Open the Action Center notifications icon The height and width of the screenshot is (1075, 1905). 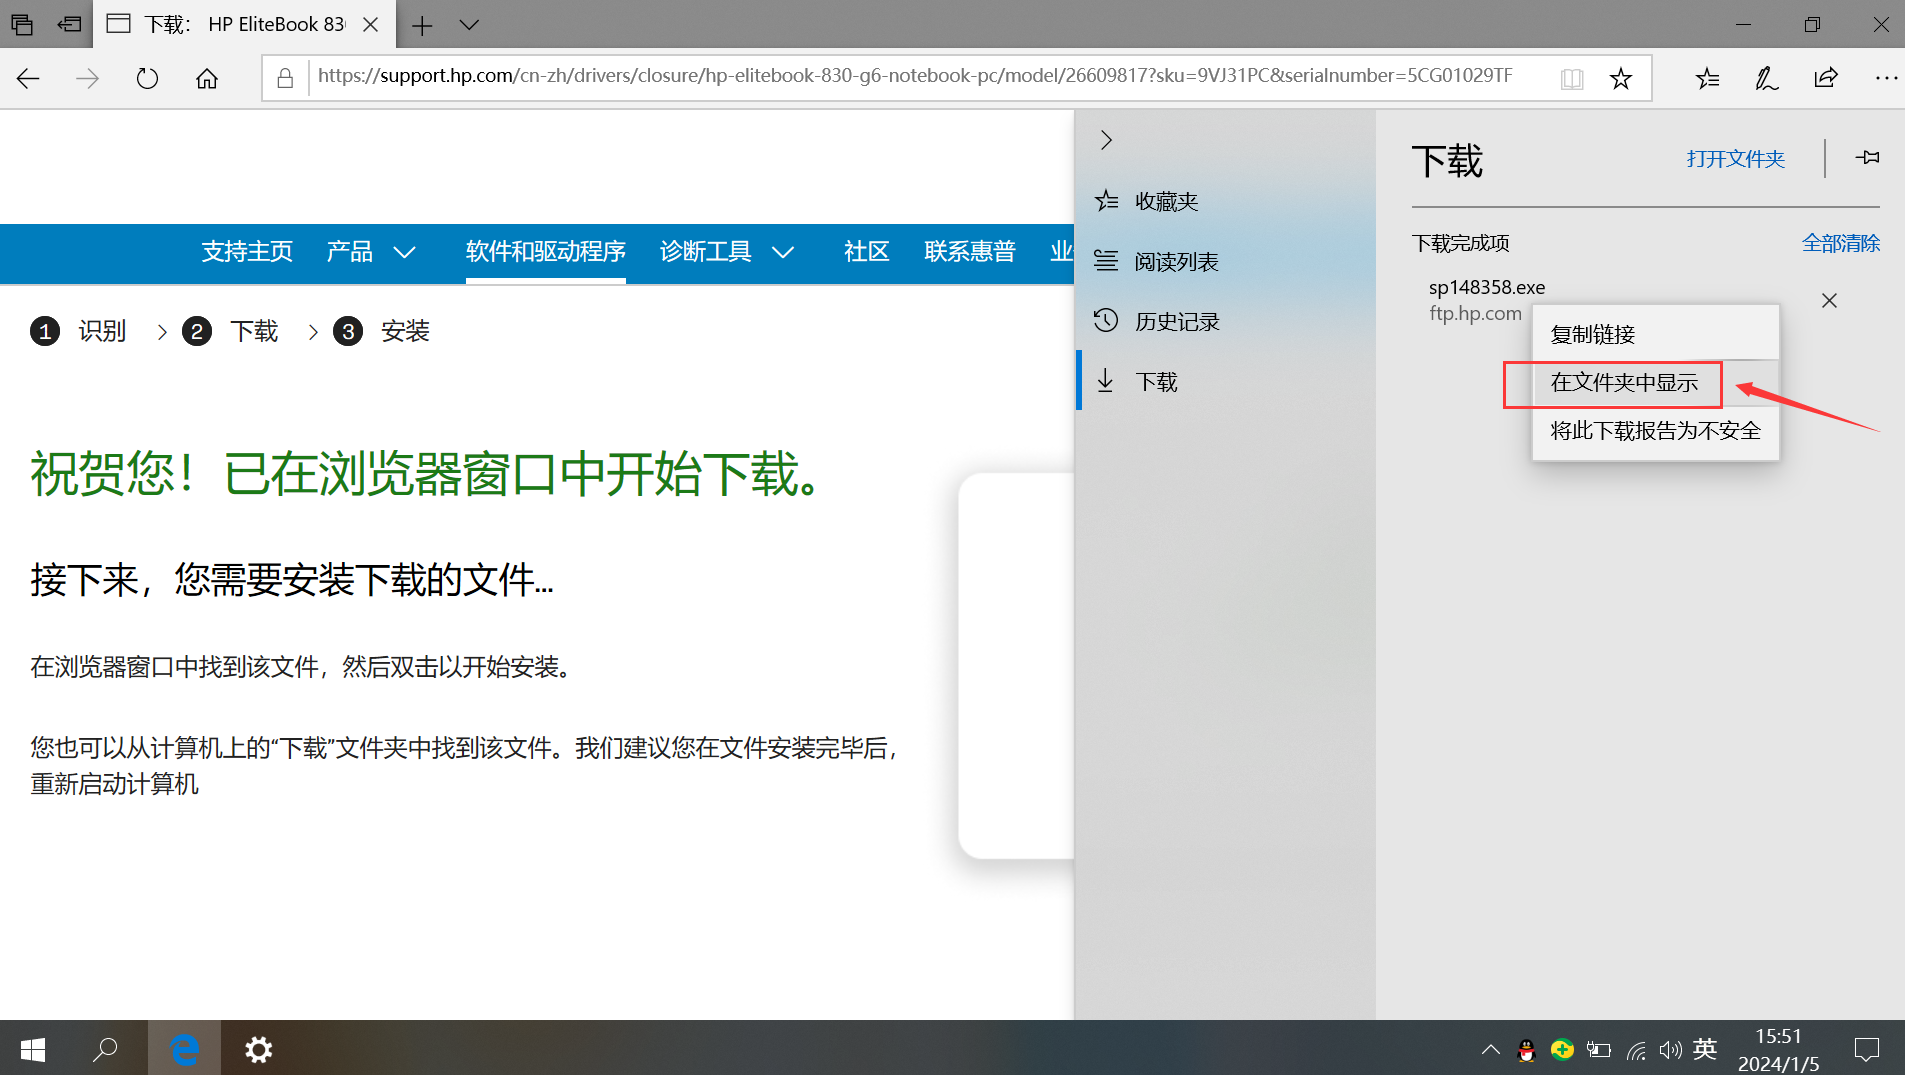pos(1866,1049)
